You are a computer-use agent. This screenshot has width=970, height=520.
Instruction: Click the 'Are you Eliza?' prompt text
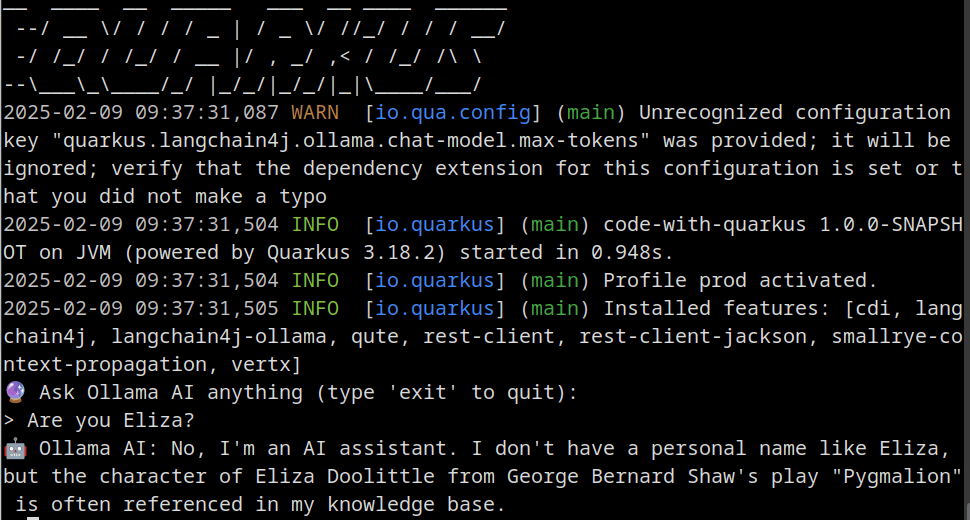click(x=111, y=420)
